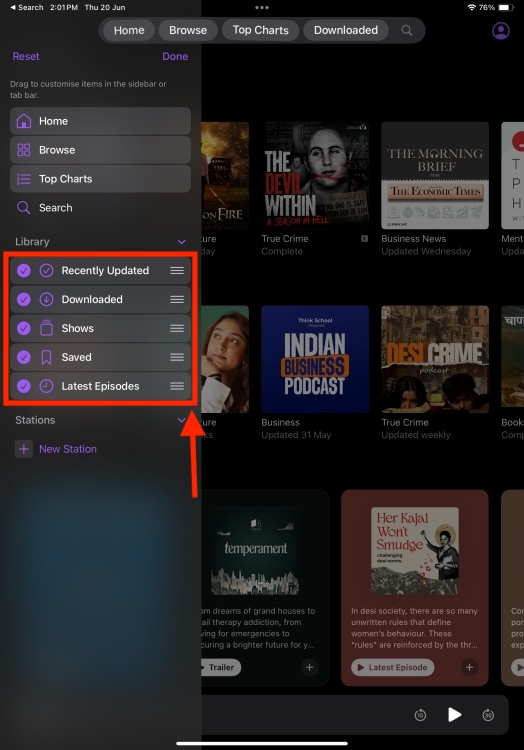Open The Morning Brief podcast artwork
Viewport: 524px width, 750px height.
[435, 175]
